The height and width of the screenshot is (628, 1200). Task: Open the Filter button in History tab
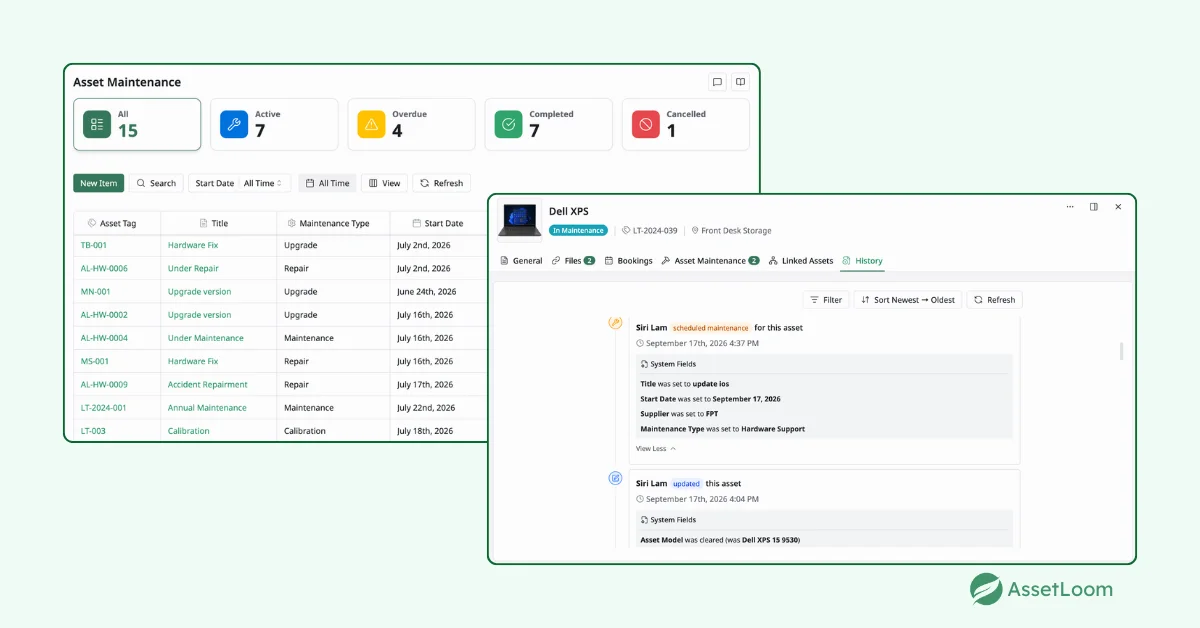coord(825,300)
